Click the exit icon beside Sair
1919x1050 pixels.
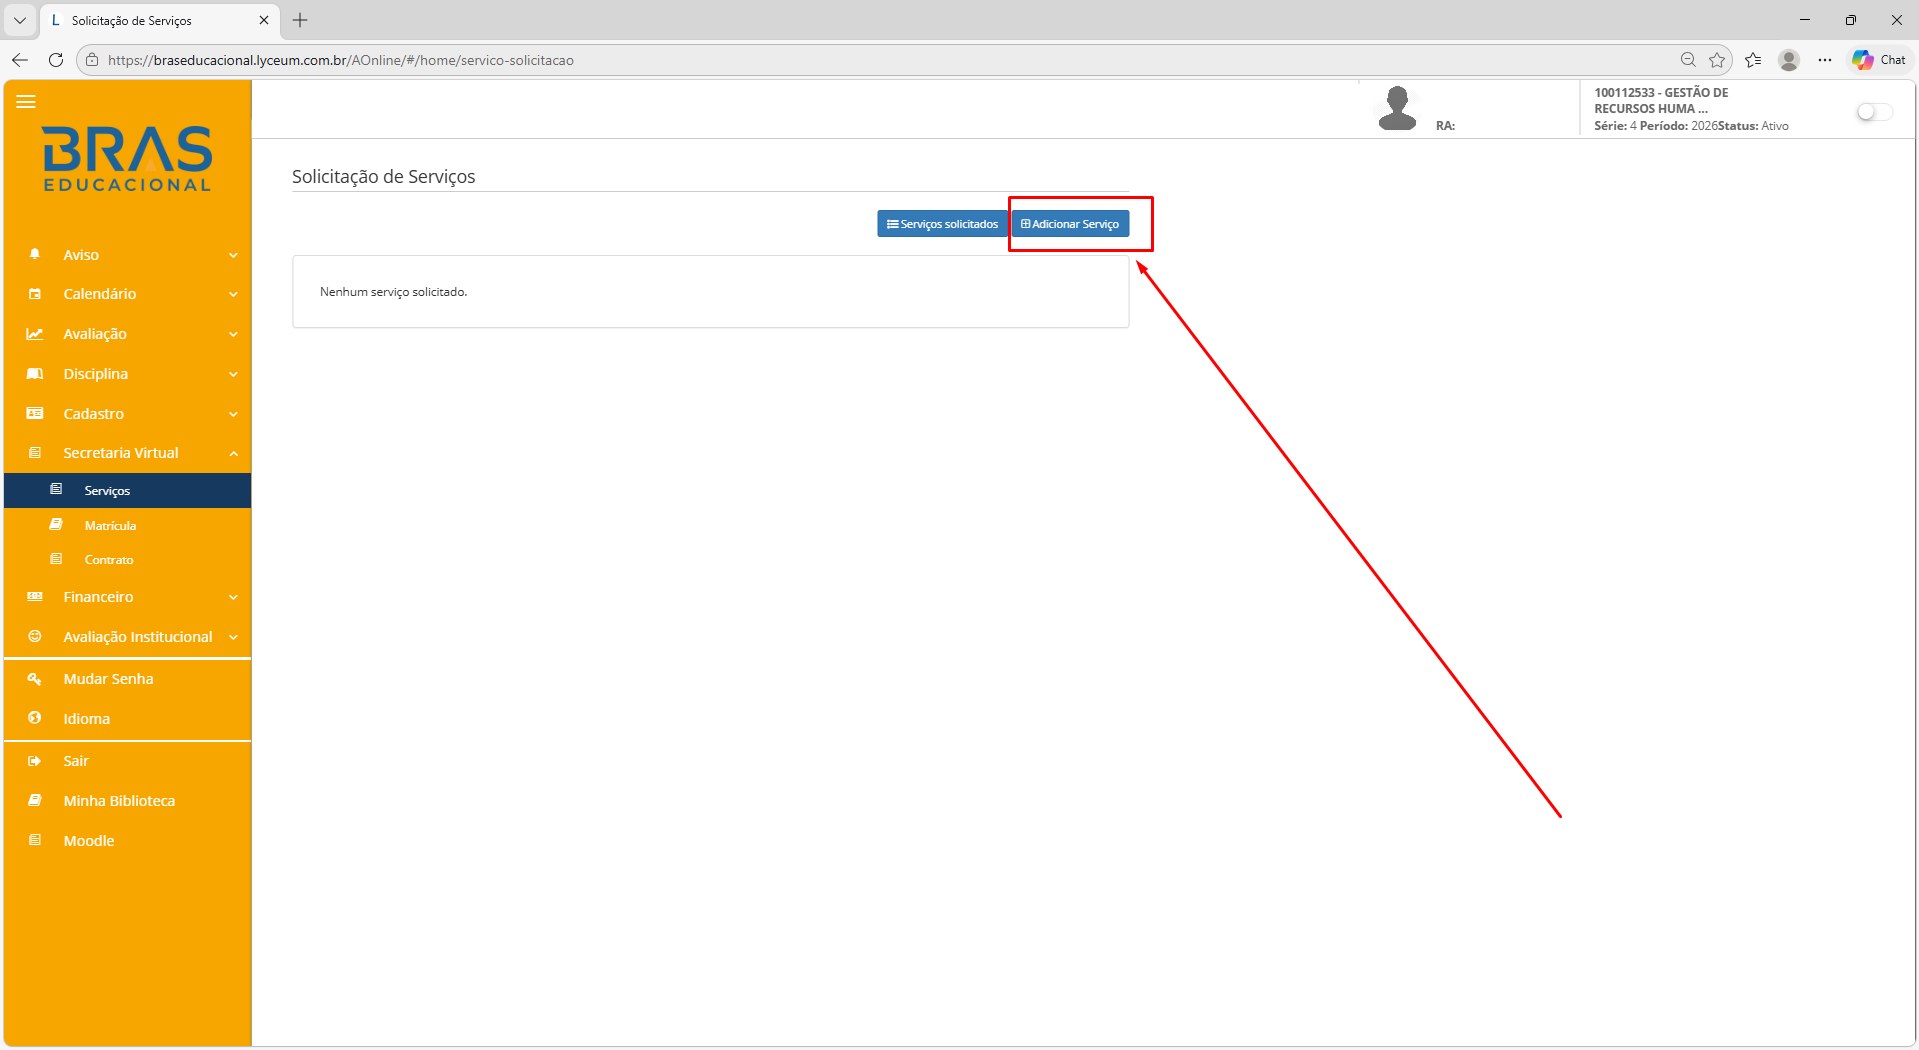35,761
